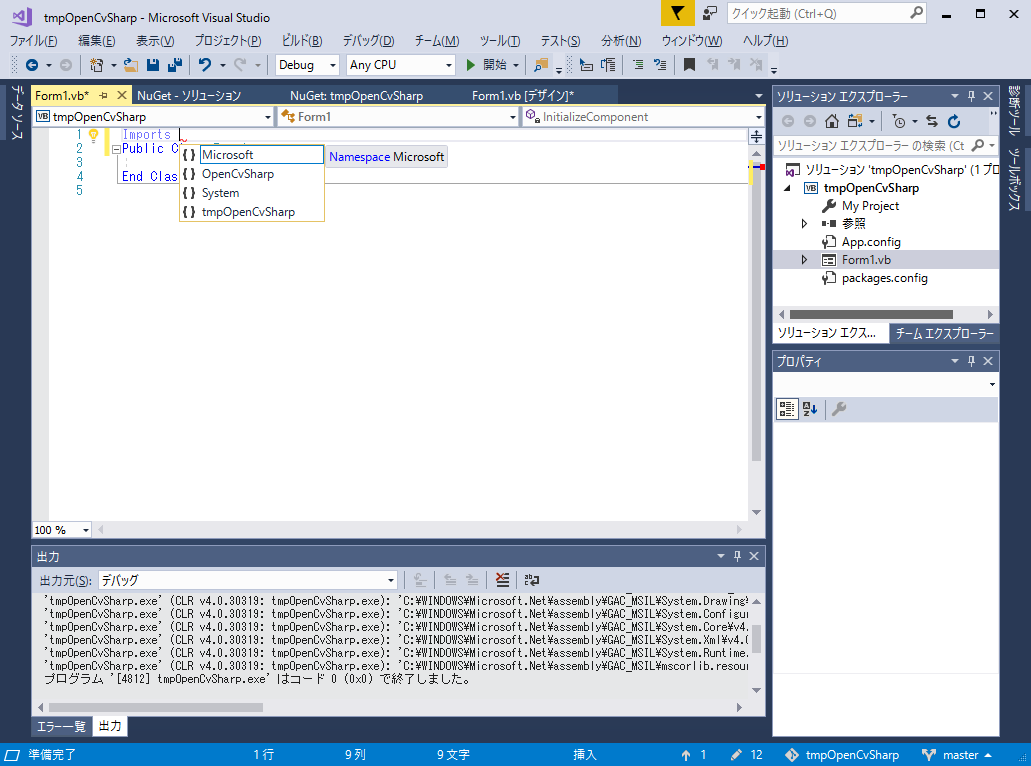1031x766 pixels.
Task: Open the ツール(T) menu
Action: click(x=500, y=41)
